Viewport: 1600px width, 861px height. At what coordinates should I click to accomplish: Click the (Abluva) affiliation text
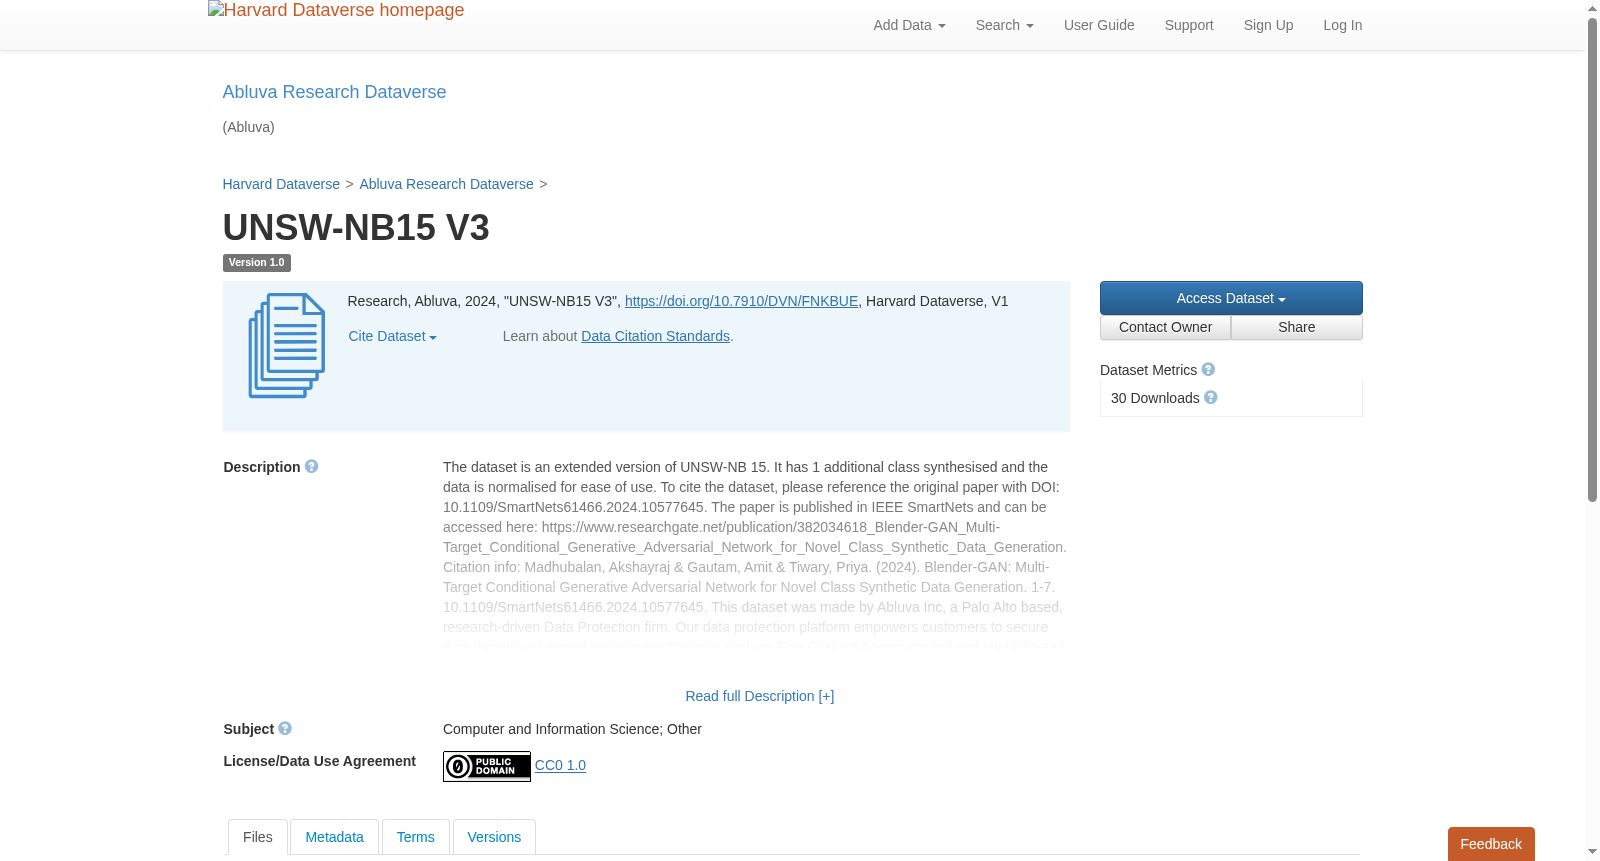tap(248, 127)
